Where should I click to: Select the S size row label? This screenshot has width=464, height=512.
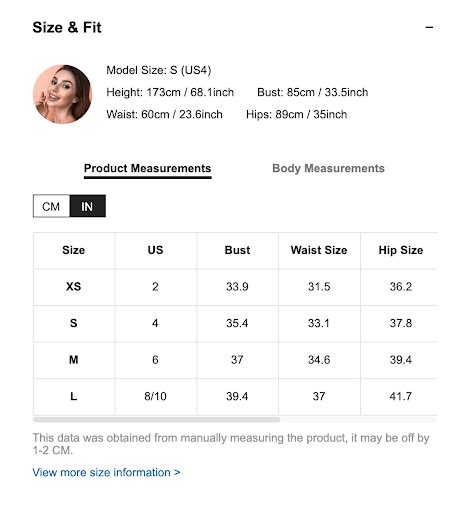[74, 323]
